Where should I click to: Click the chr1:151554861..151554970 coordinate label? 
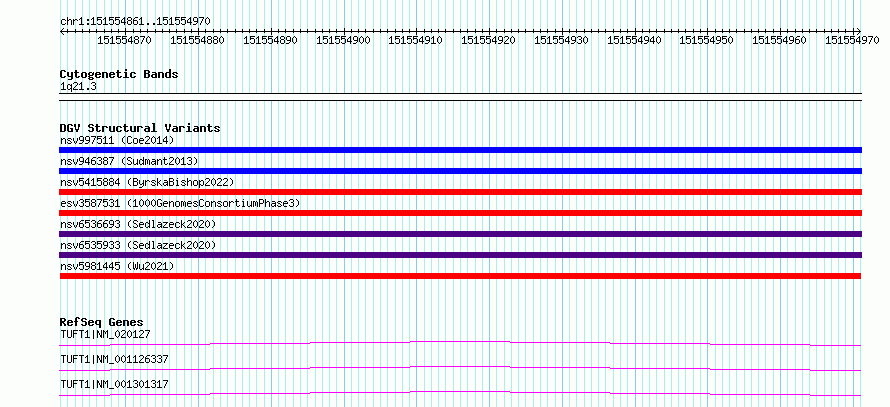[x=135, y=21]
